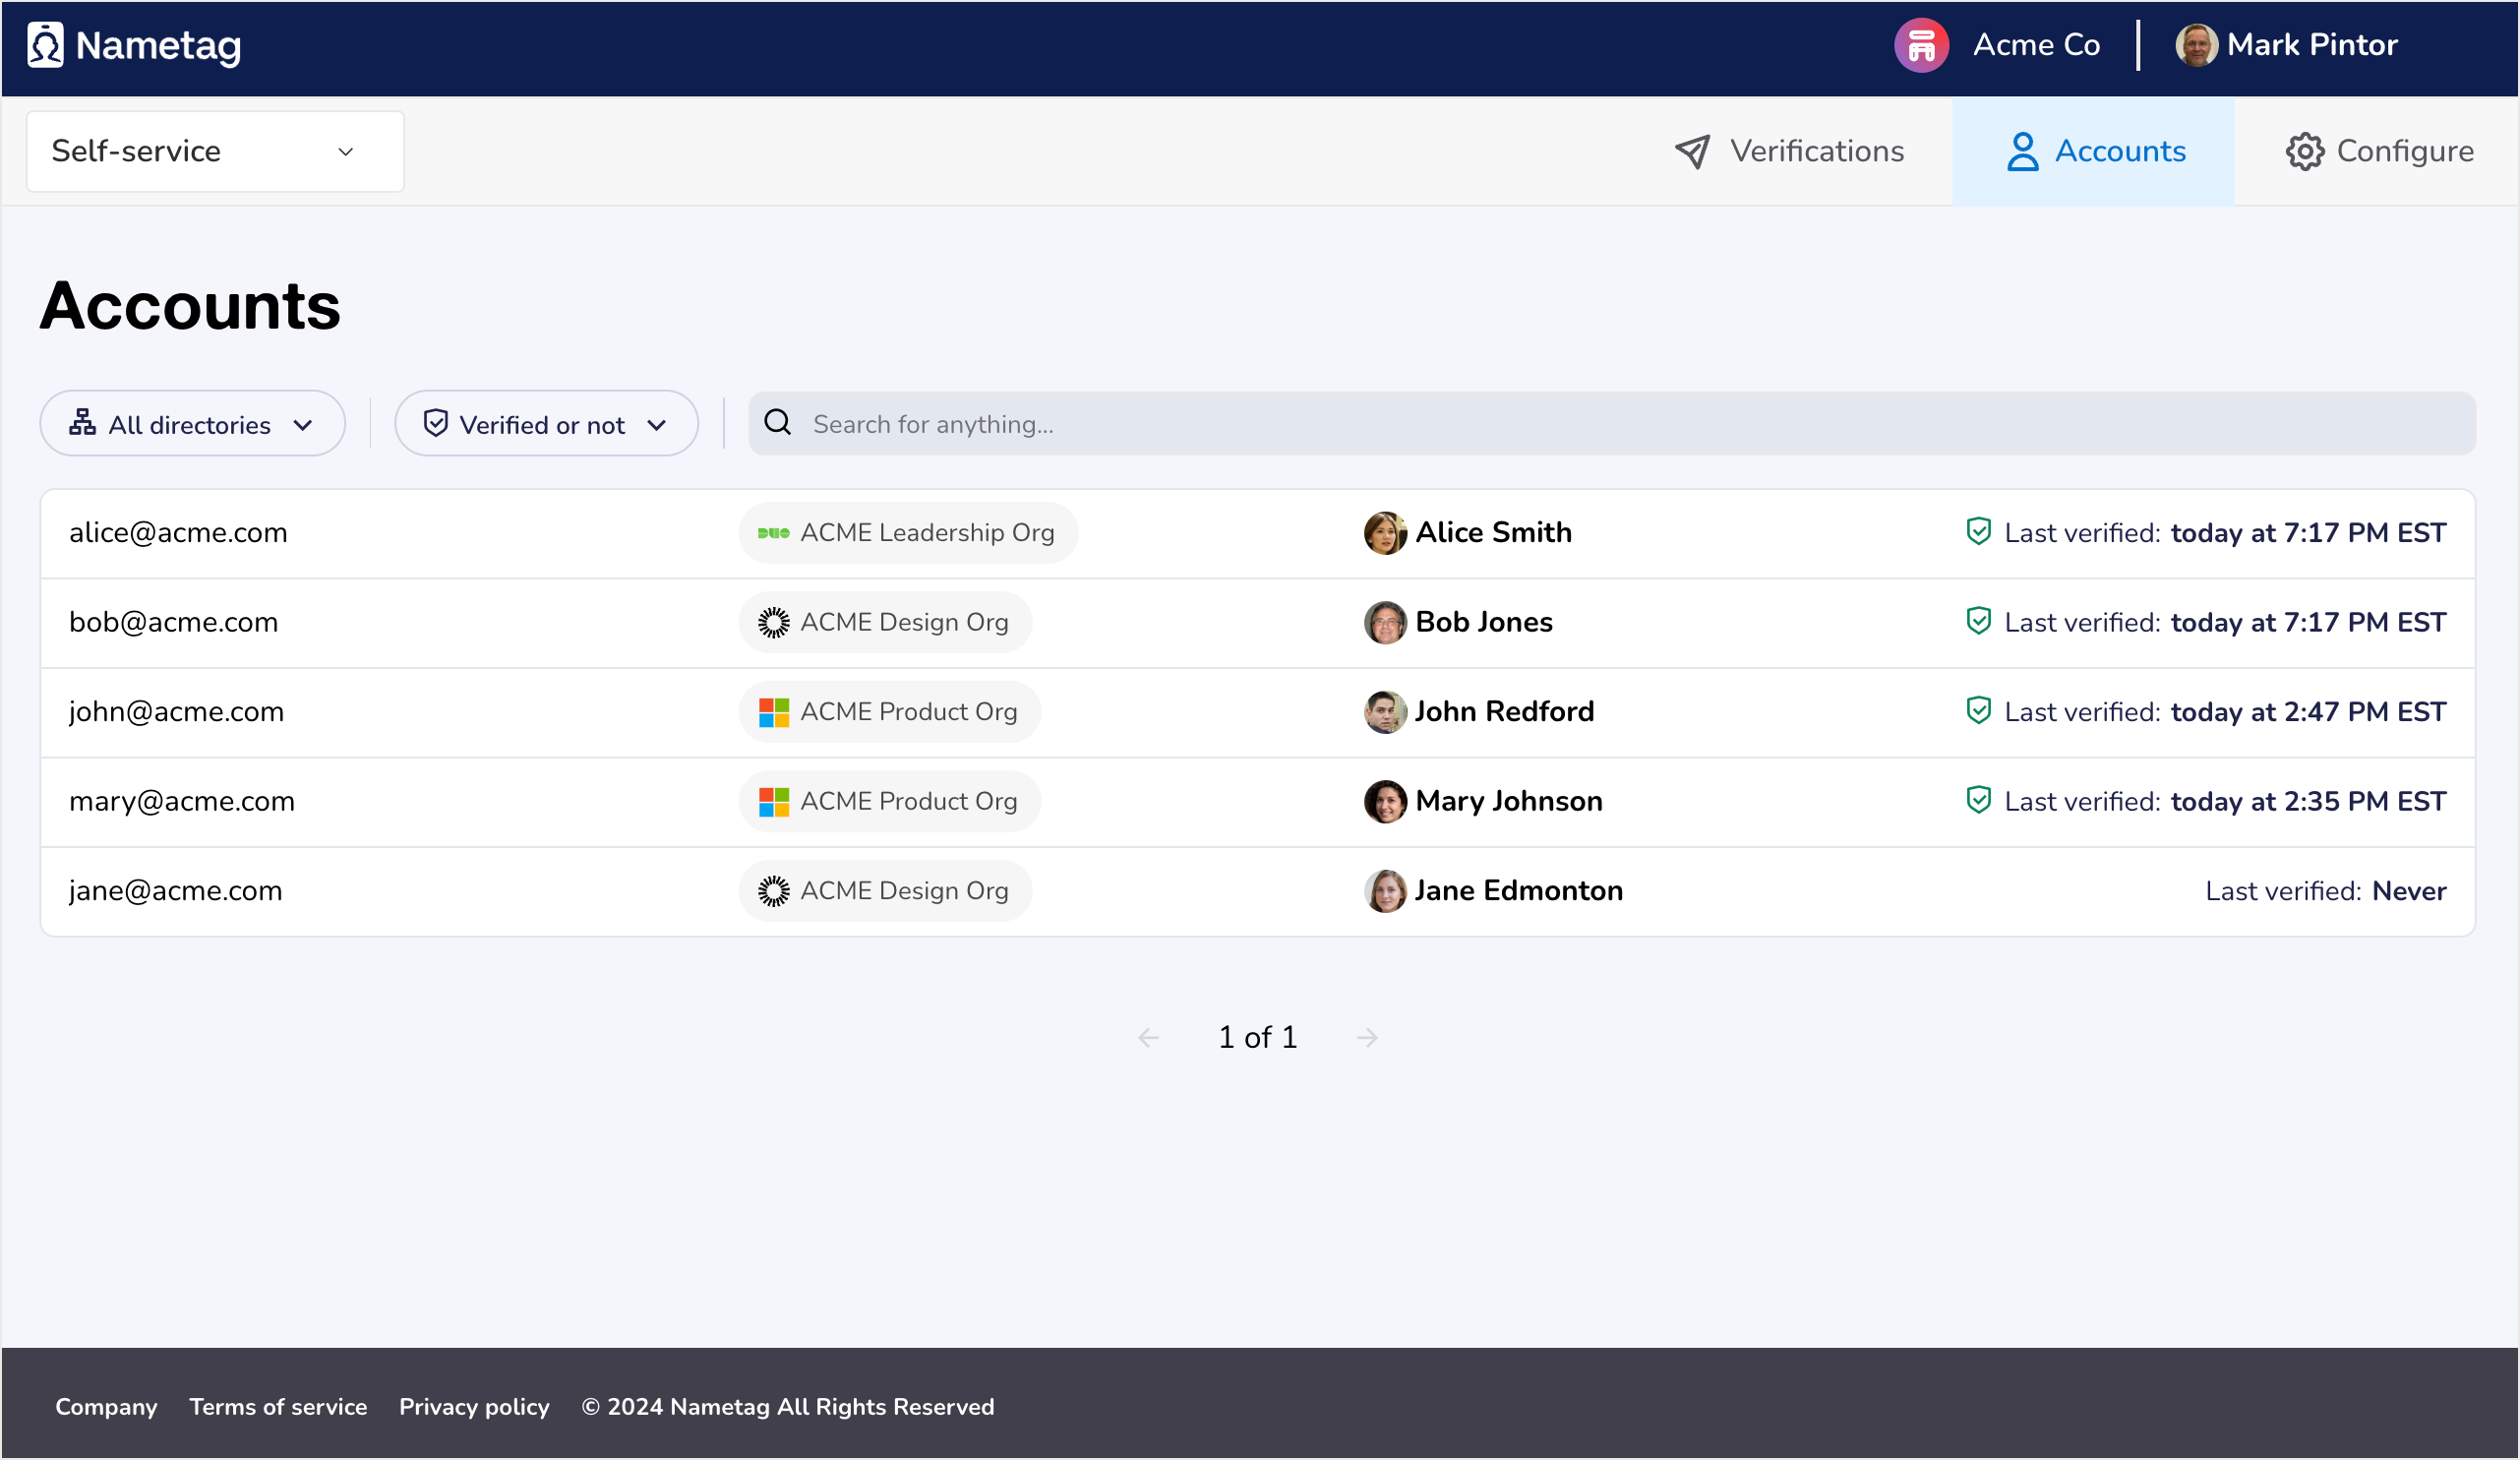
Task: Click the Microsoft icon in mary's ACME Product Org
Action: (773, 802)
